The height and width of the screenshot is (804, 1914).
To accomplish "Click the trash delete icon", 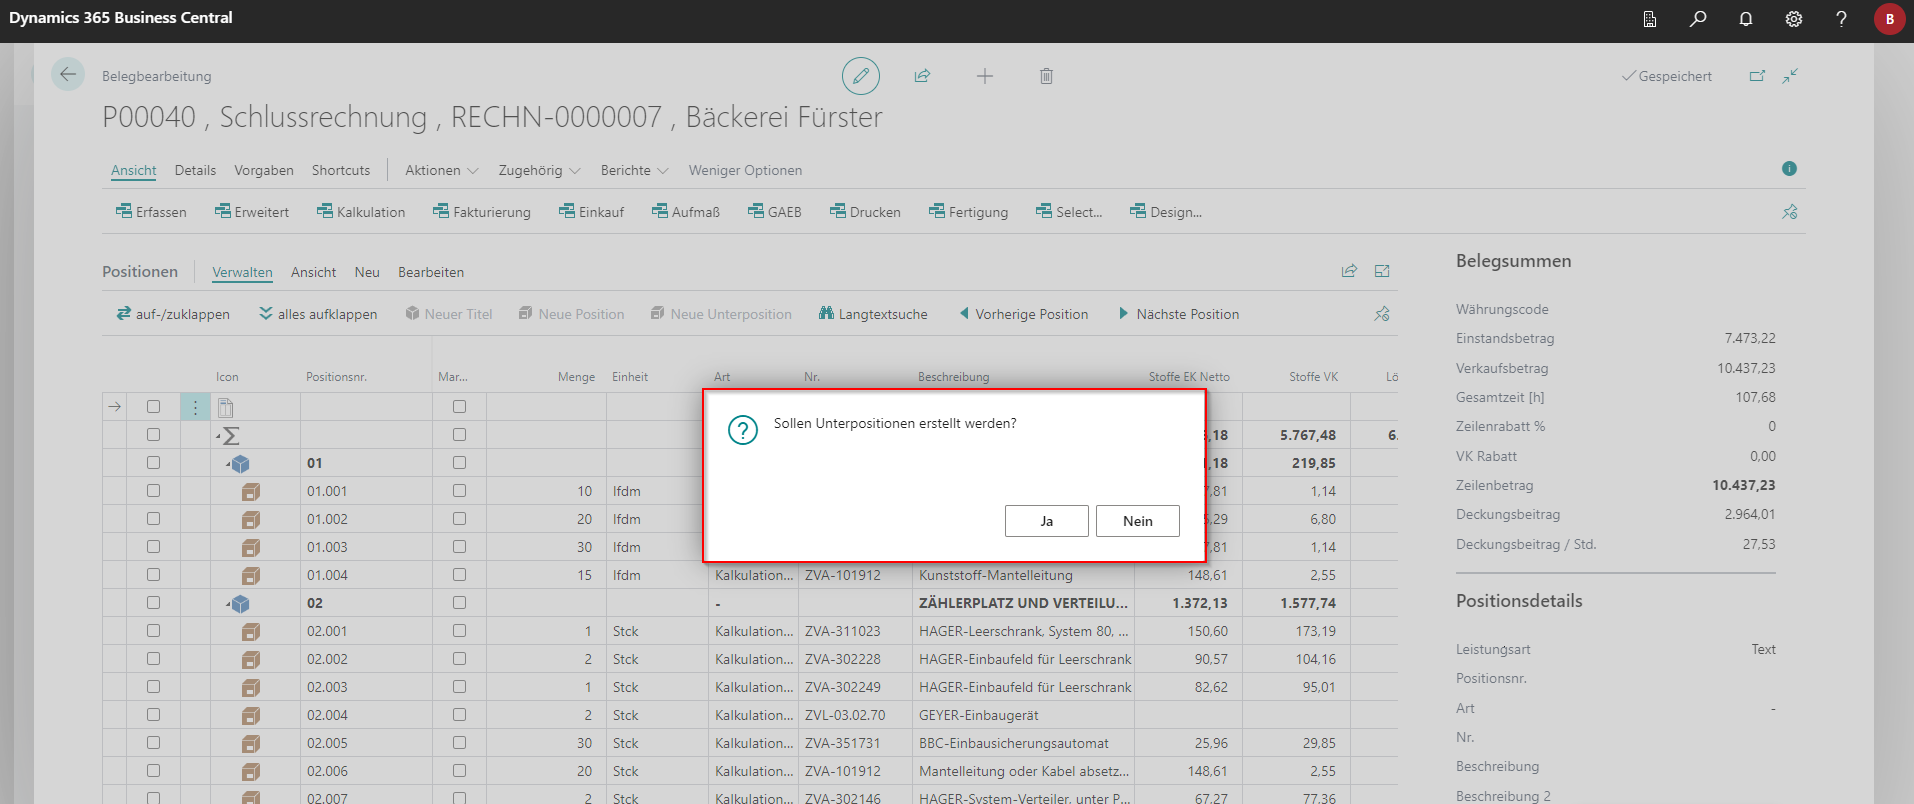I will pyautogui.click(x=1046, y=76).
